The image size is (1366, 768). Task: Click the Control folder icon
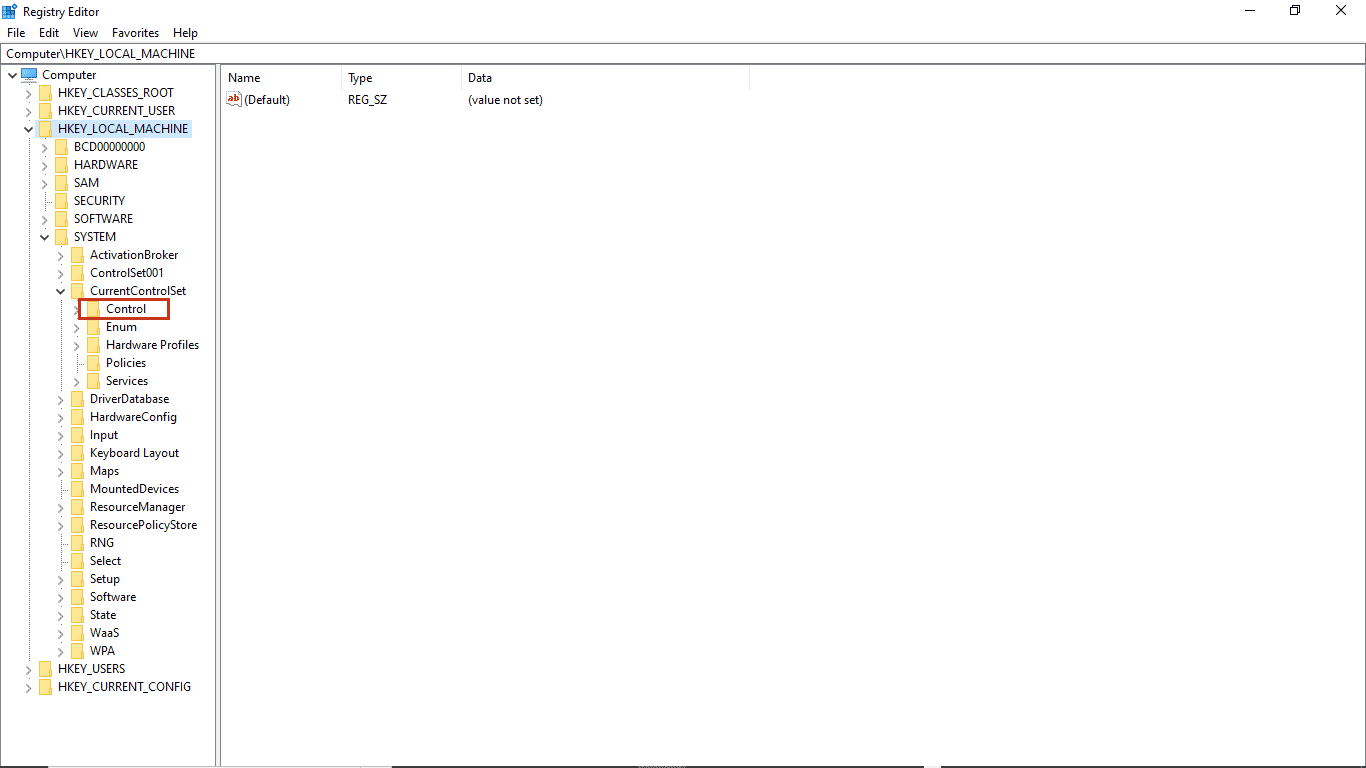(93, 309)
